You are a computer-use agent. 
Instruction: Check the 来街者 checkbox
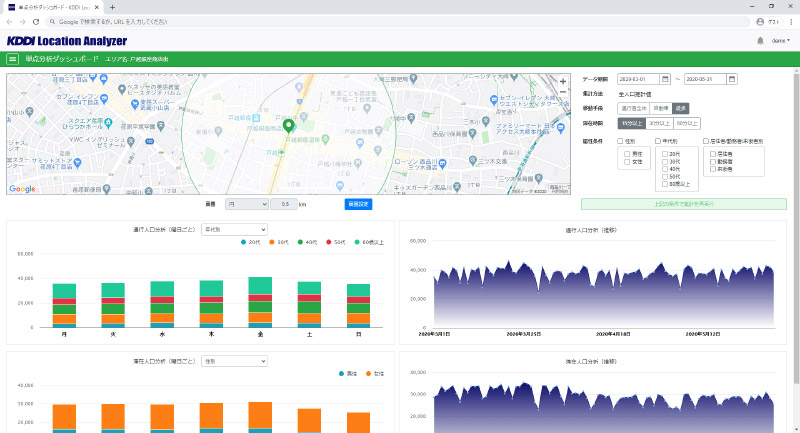point(713,169)
